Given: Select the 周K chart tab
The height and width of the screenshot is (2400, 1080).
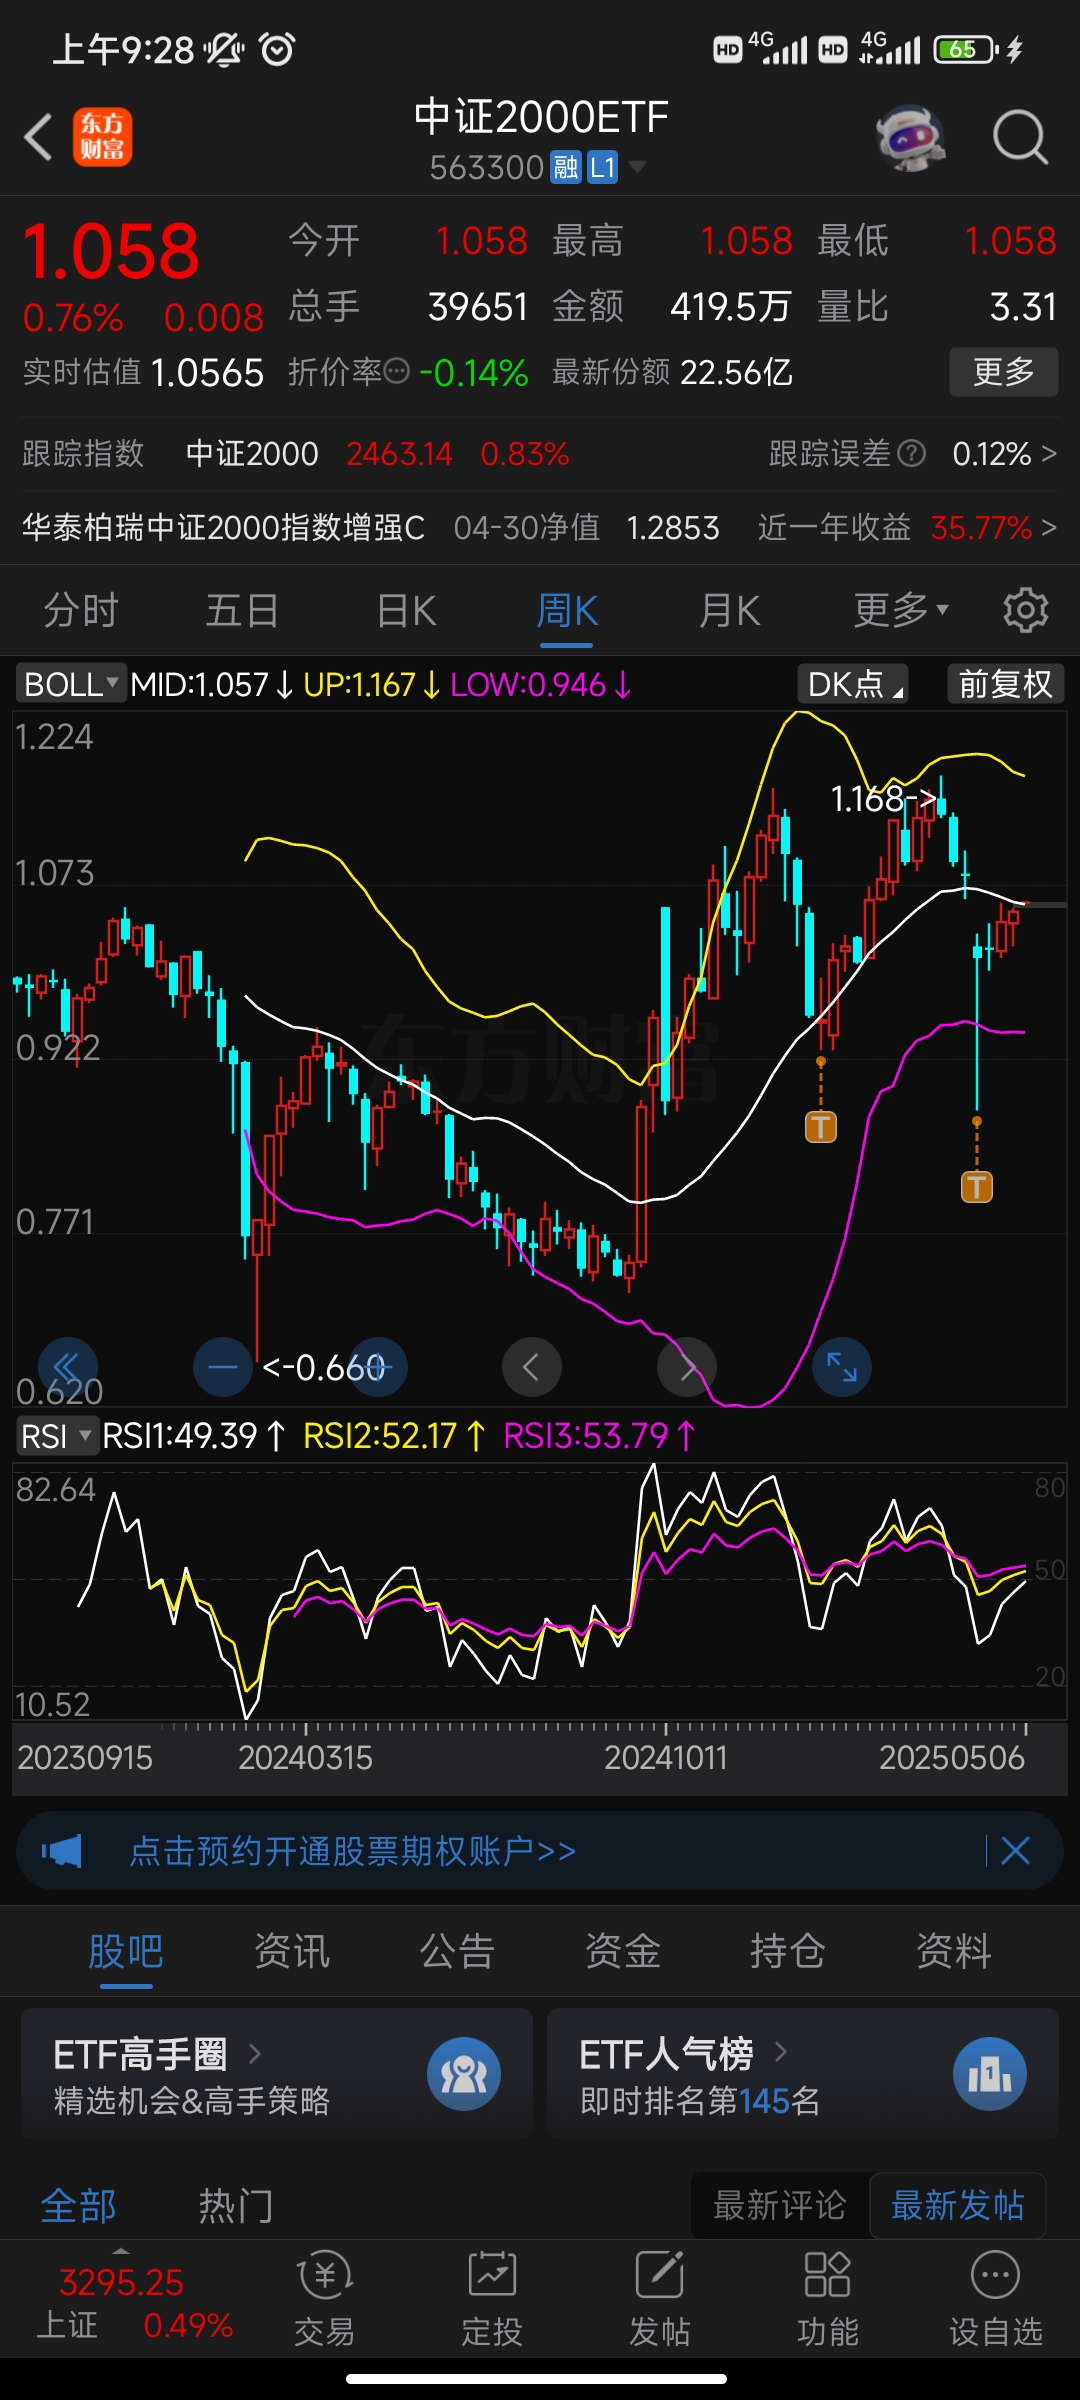Looking at the screenshot, I should point(567,610).
